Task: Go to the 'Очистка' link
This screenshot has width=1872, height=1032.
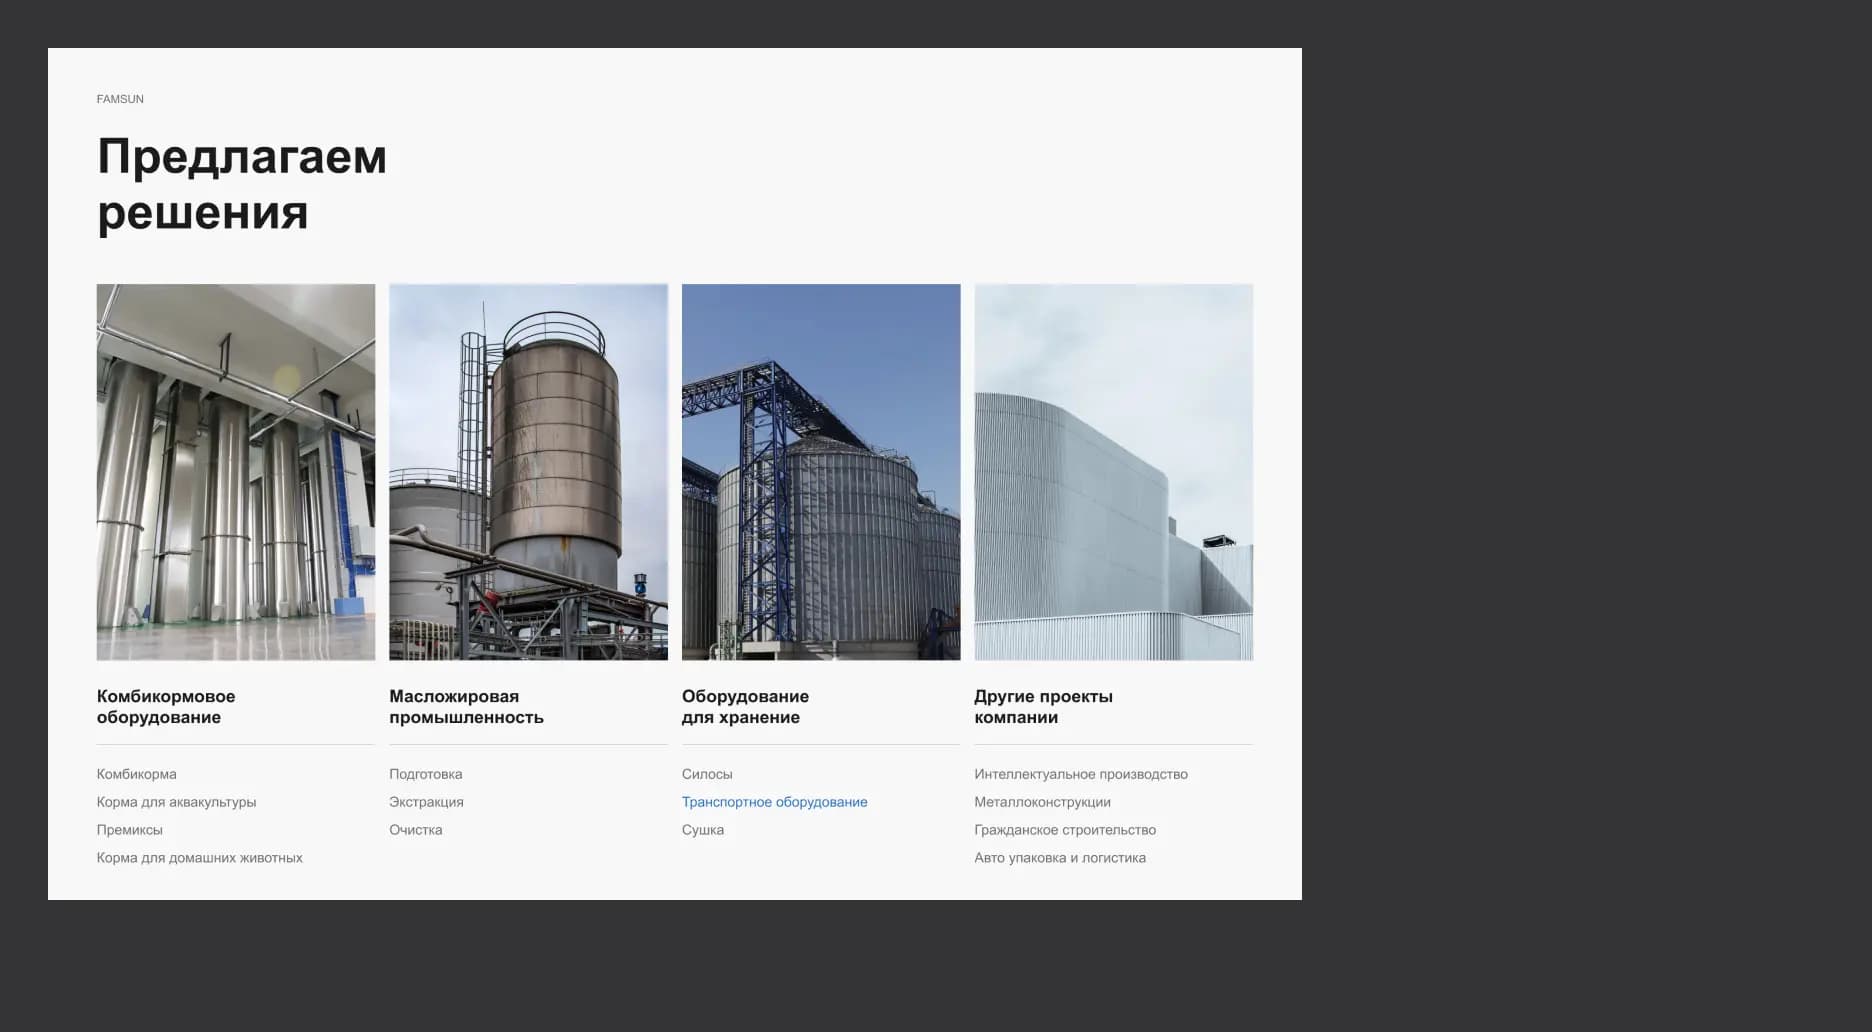Action: click(x=416, y=830)
